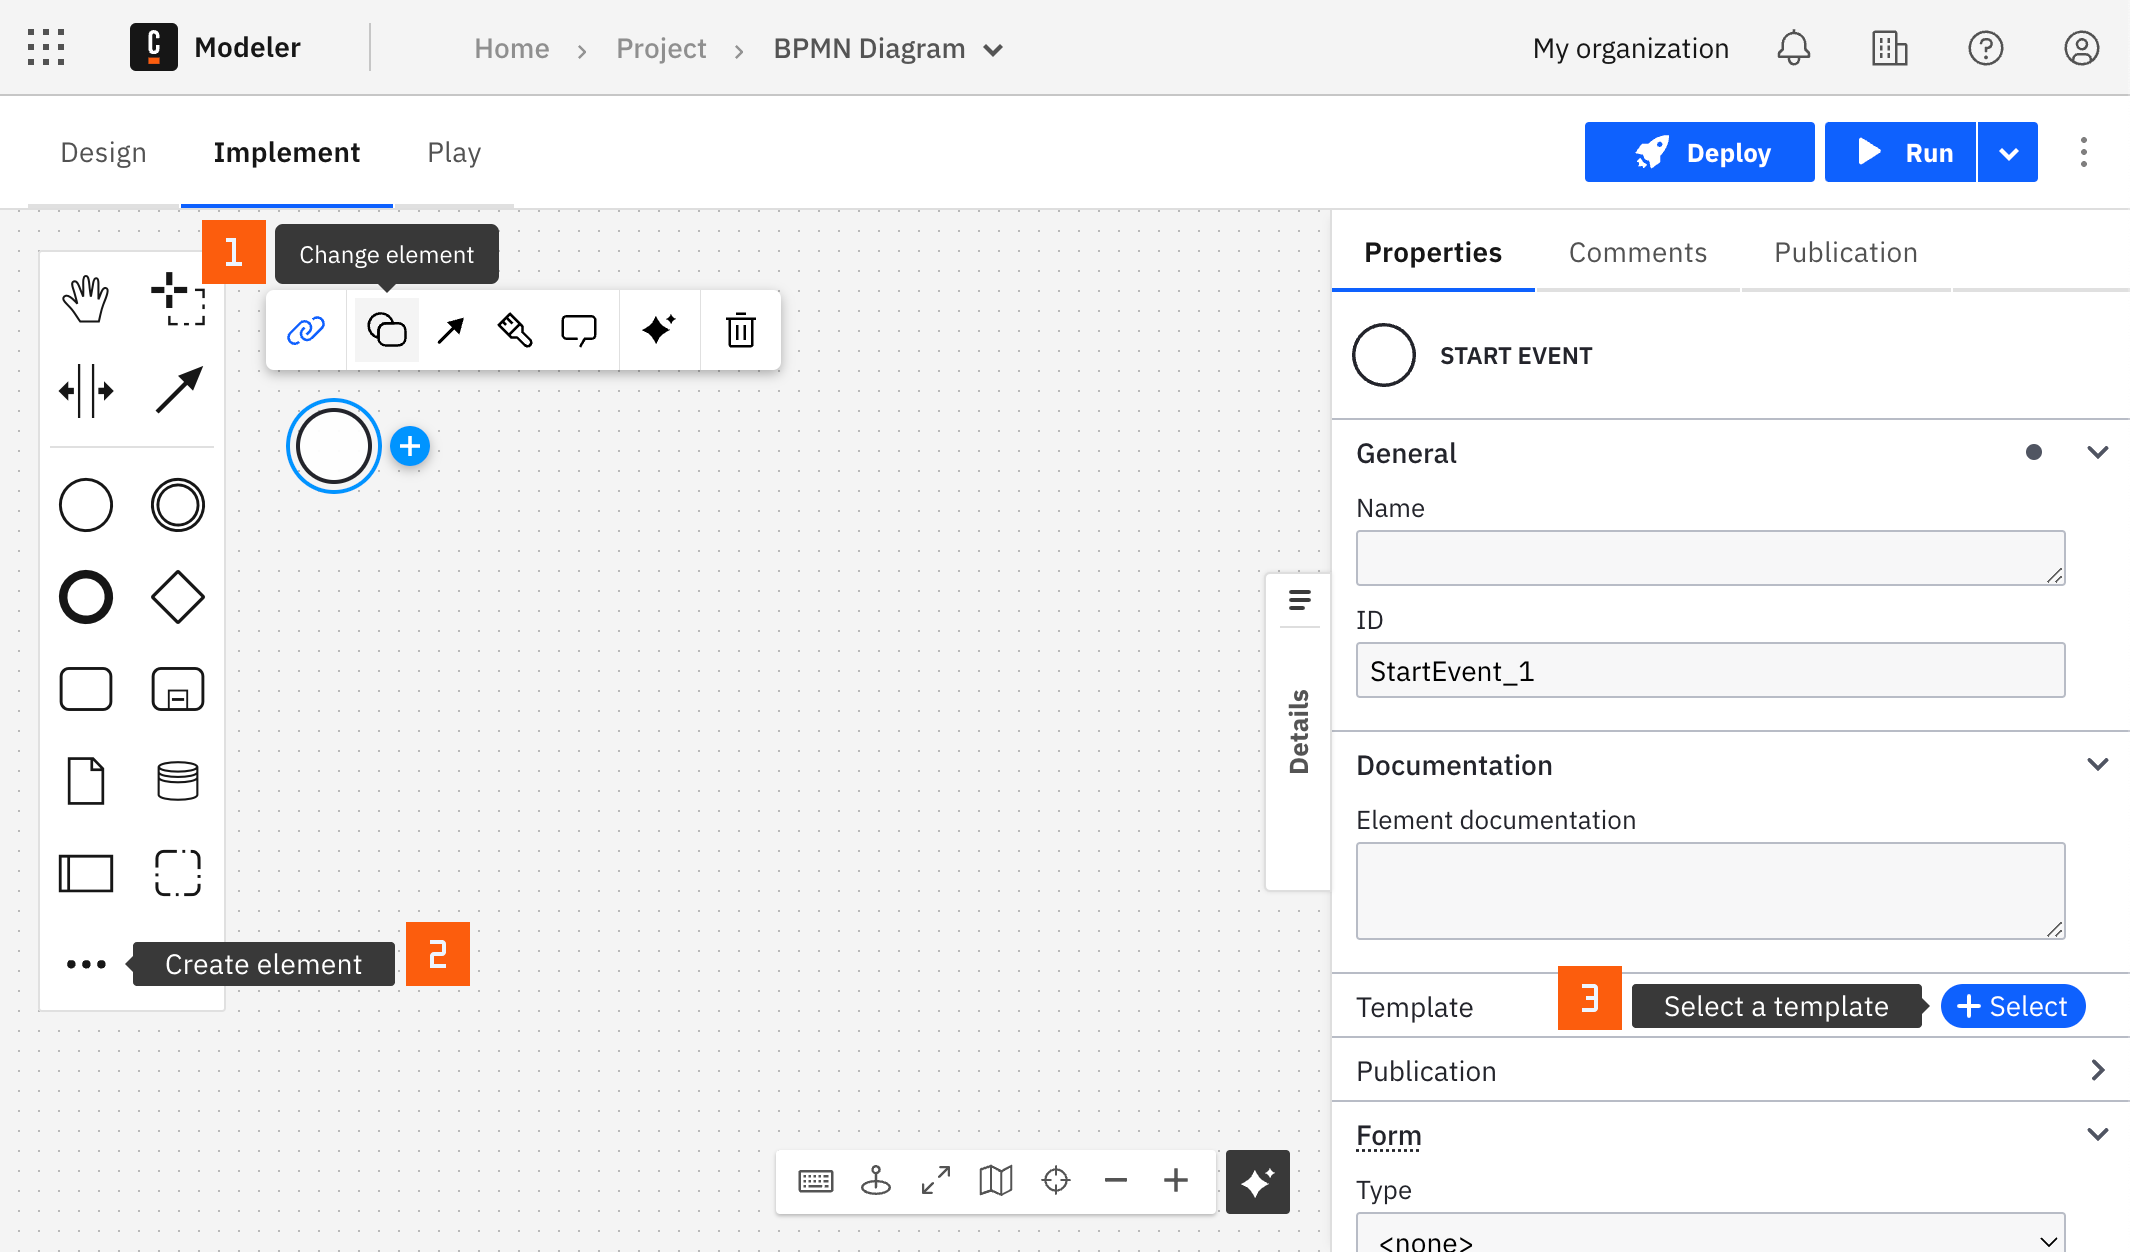Viewport: 2130px width, 1252px height.
Task: Switch to the Design tab
Action: pos(103,152)
